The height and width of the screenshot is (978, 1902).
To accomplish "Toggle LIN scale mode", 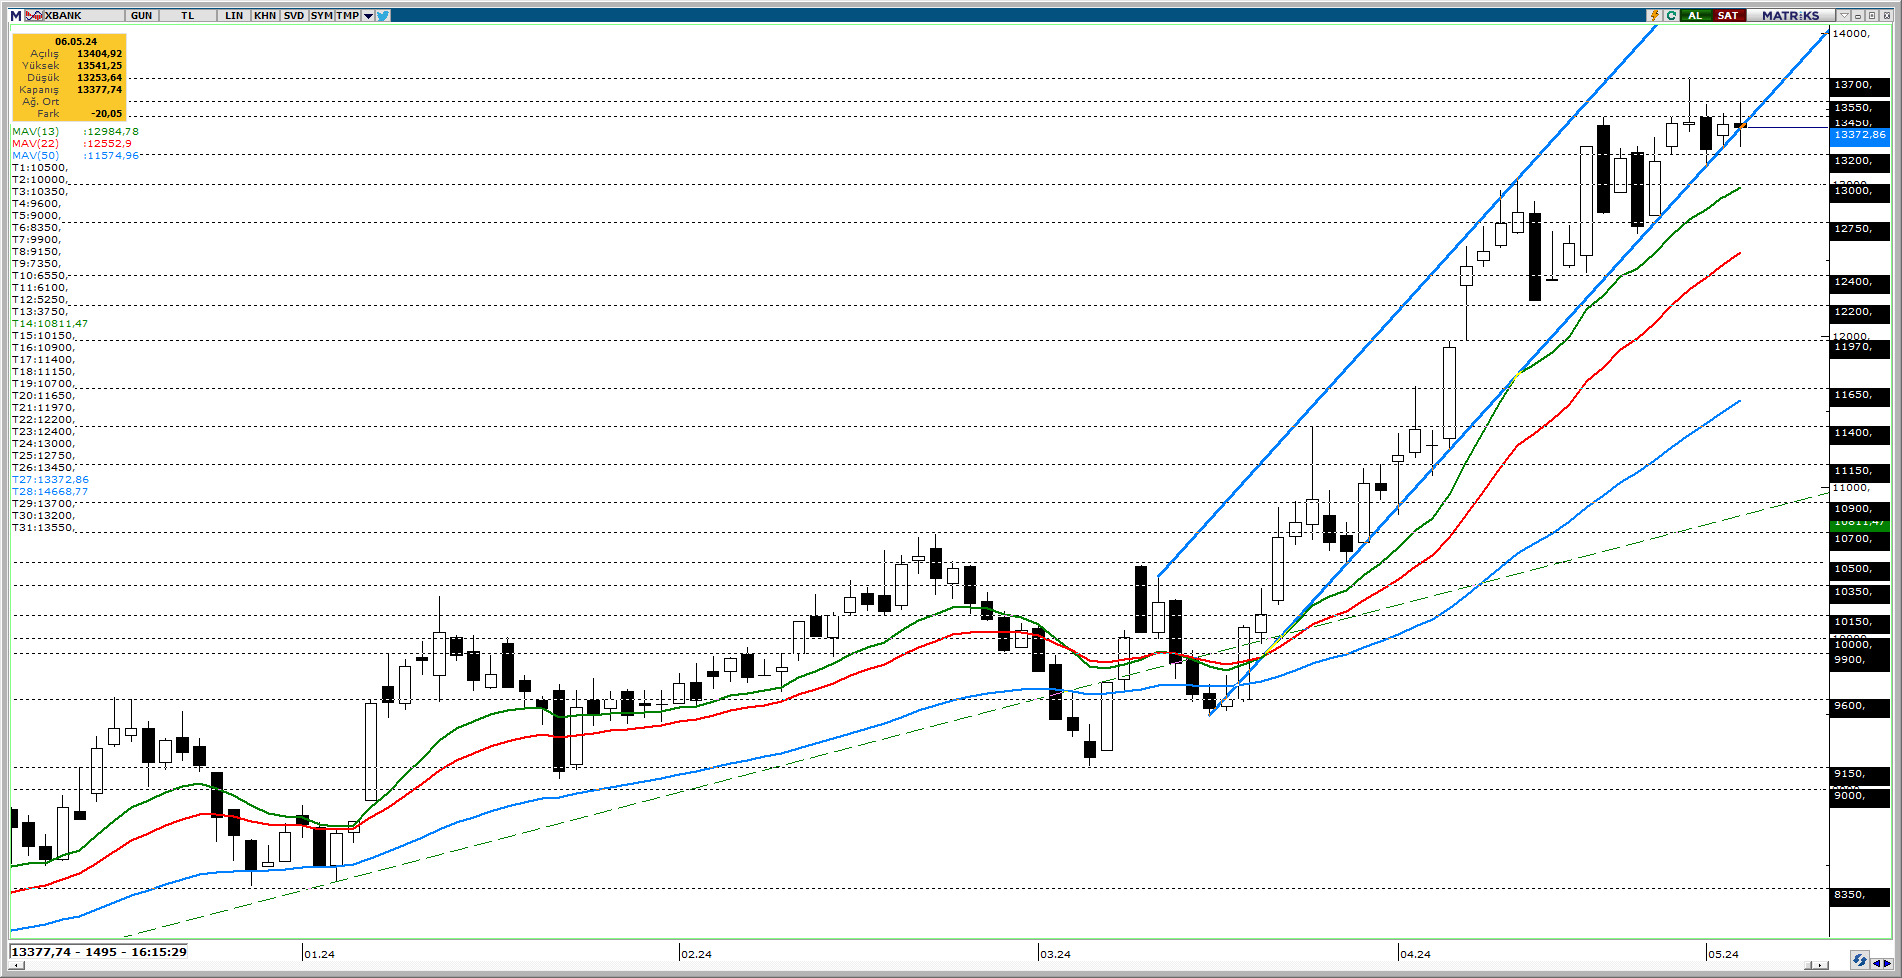I will [x=234, y=16].
